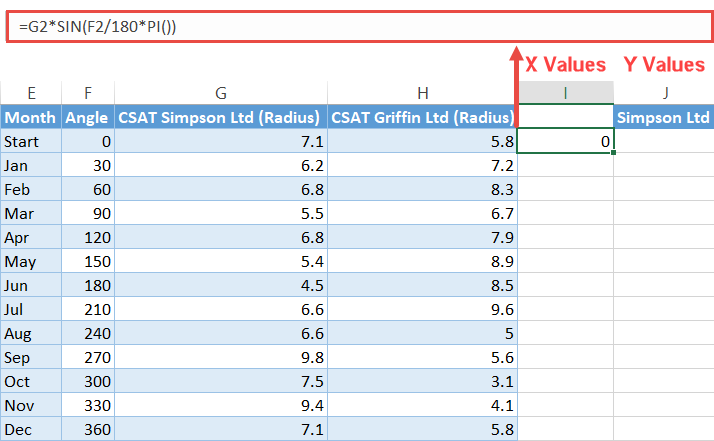Click Simpson radius 4.5 in Jun row

click(221, 285)
